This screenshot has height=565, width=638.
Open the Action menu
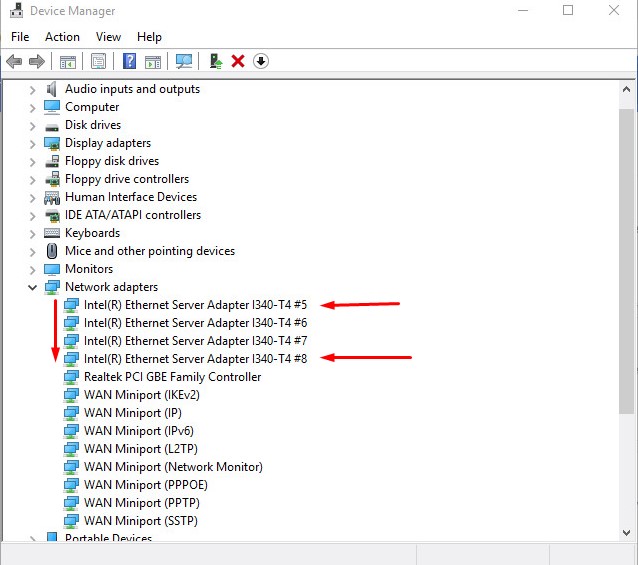(x=62, y=37)
